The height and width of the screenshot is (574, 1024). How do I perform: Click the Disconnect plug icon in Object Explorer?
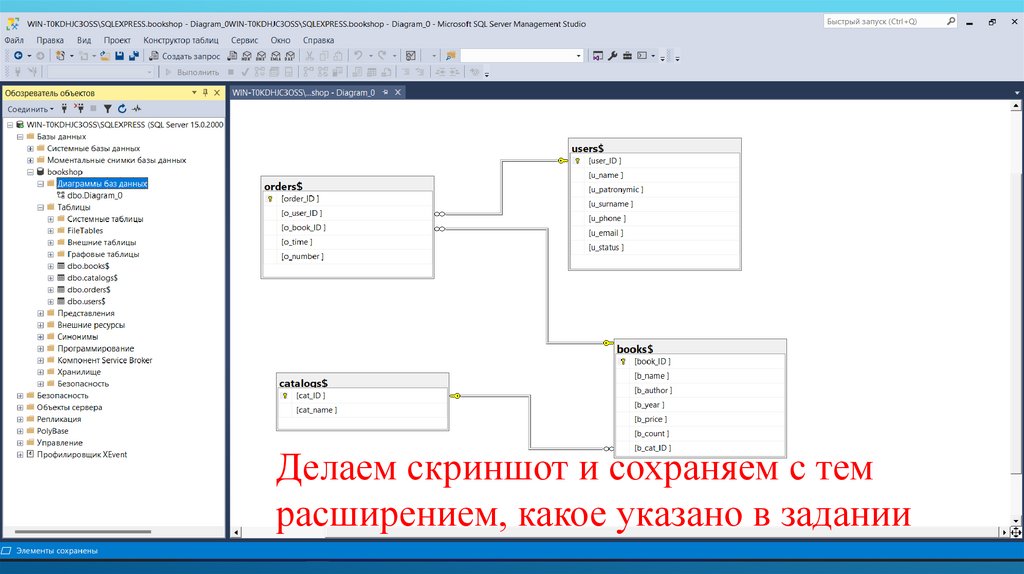pos(78,109)
